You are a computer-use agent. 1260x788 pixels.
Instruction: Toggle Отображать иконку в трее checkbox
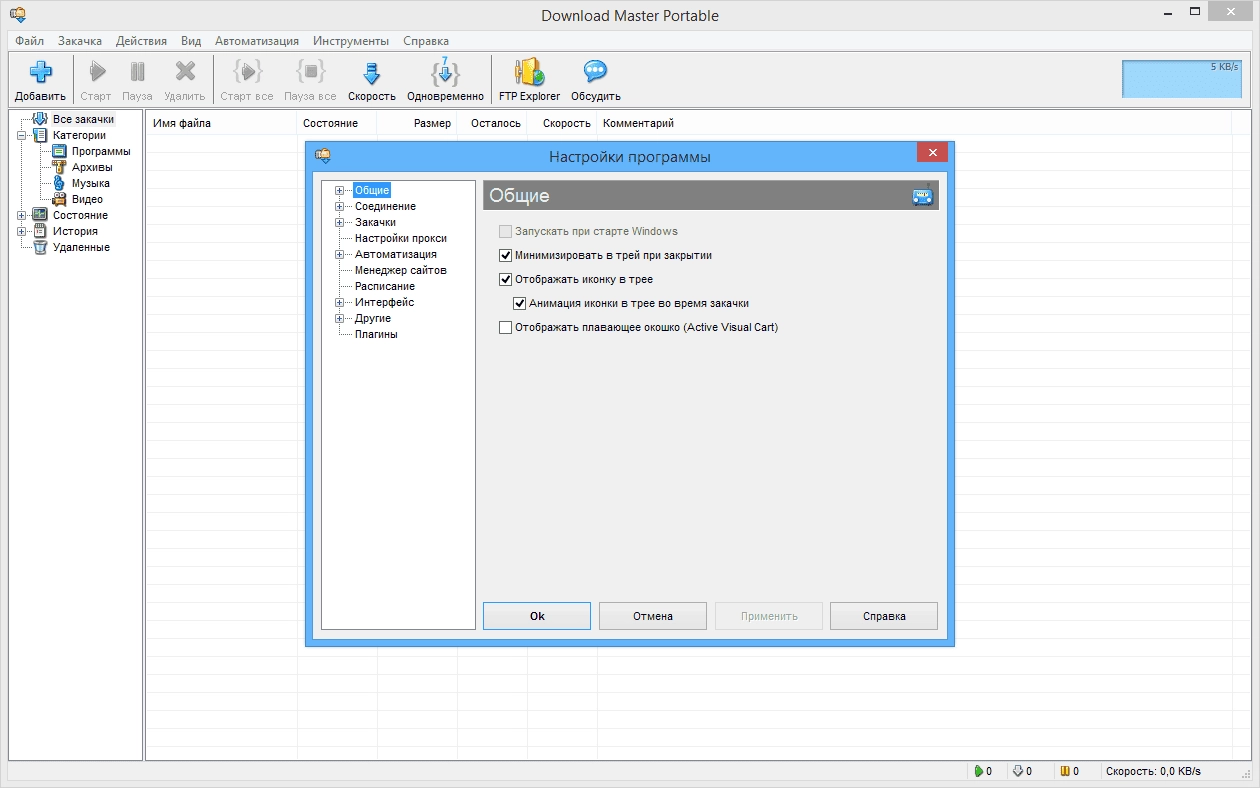click(x=505, y=279)
